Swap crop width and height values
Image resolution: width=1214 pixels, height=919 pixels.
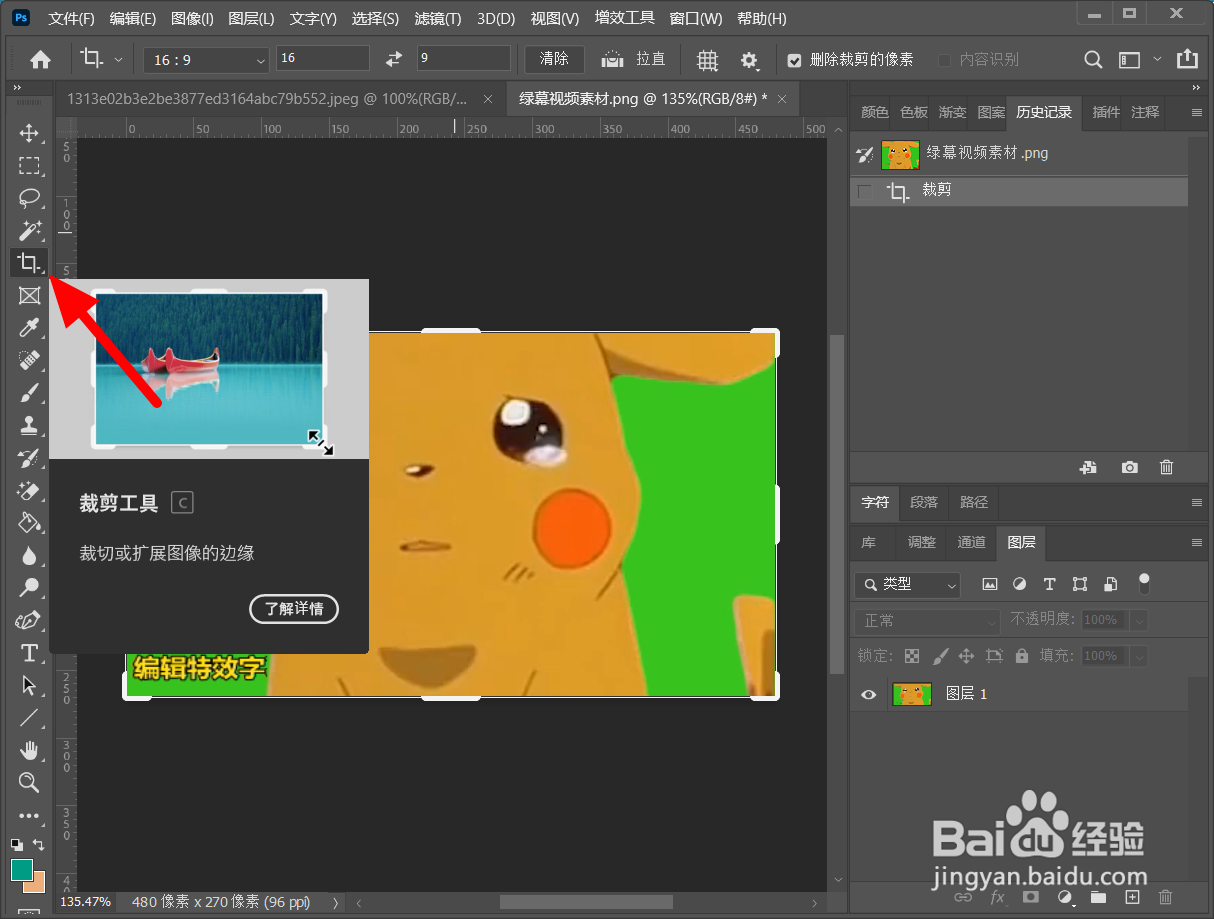point(394,59)
